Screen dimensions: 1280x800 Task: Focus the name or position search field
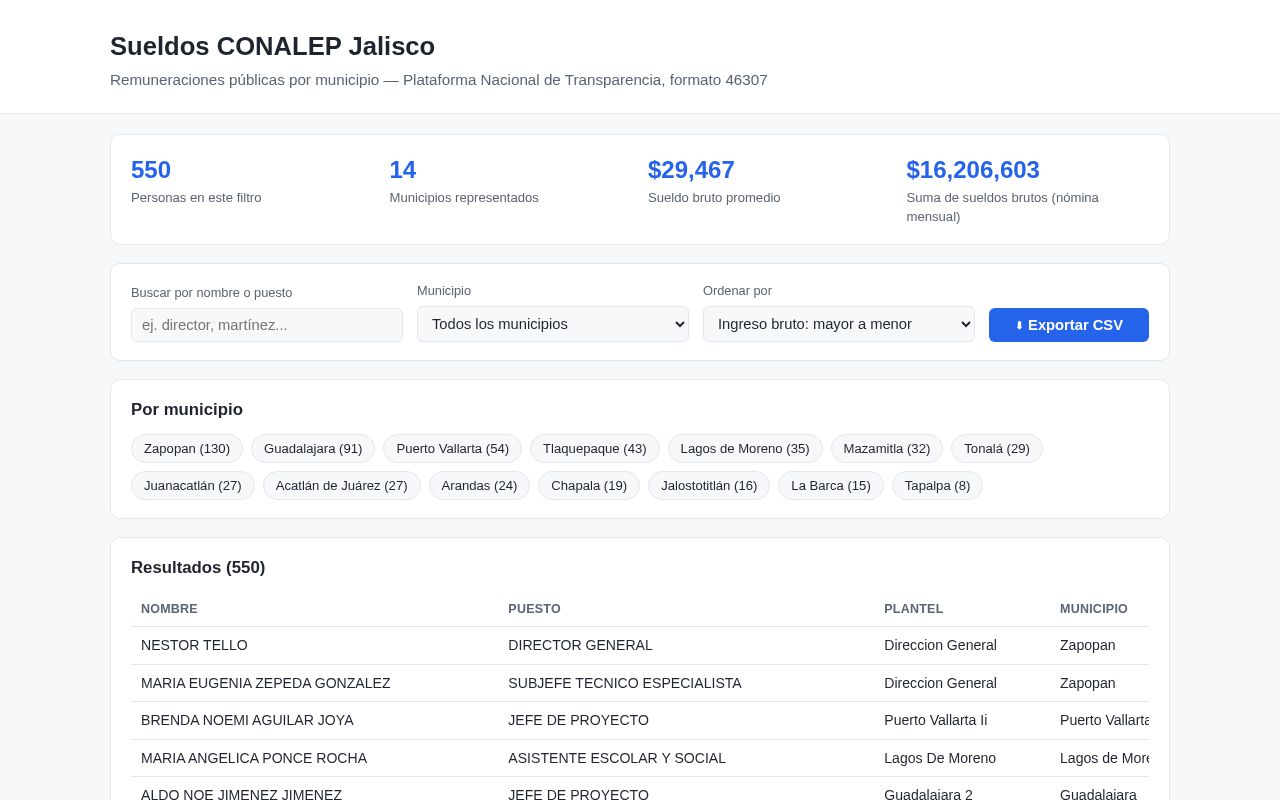pos(267,325)
